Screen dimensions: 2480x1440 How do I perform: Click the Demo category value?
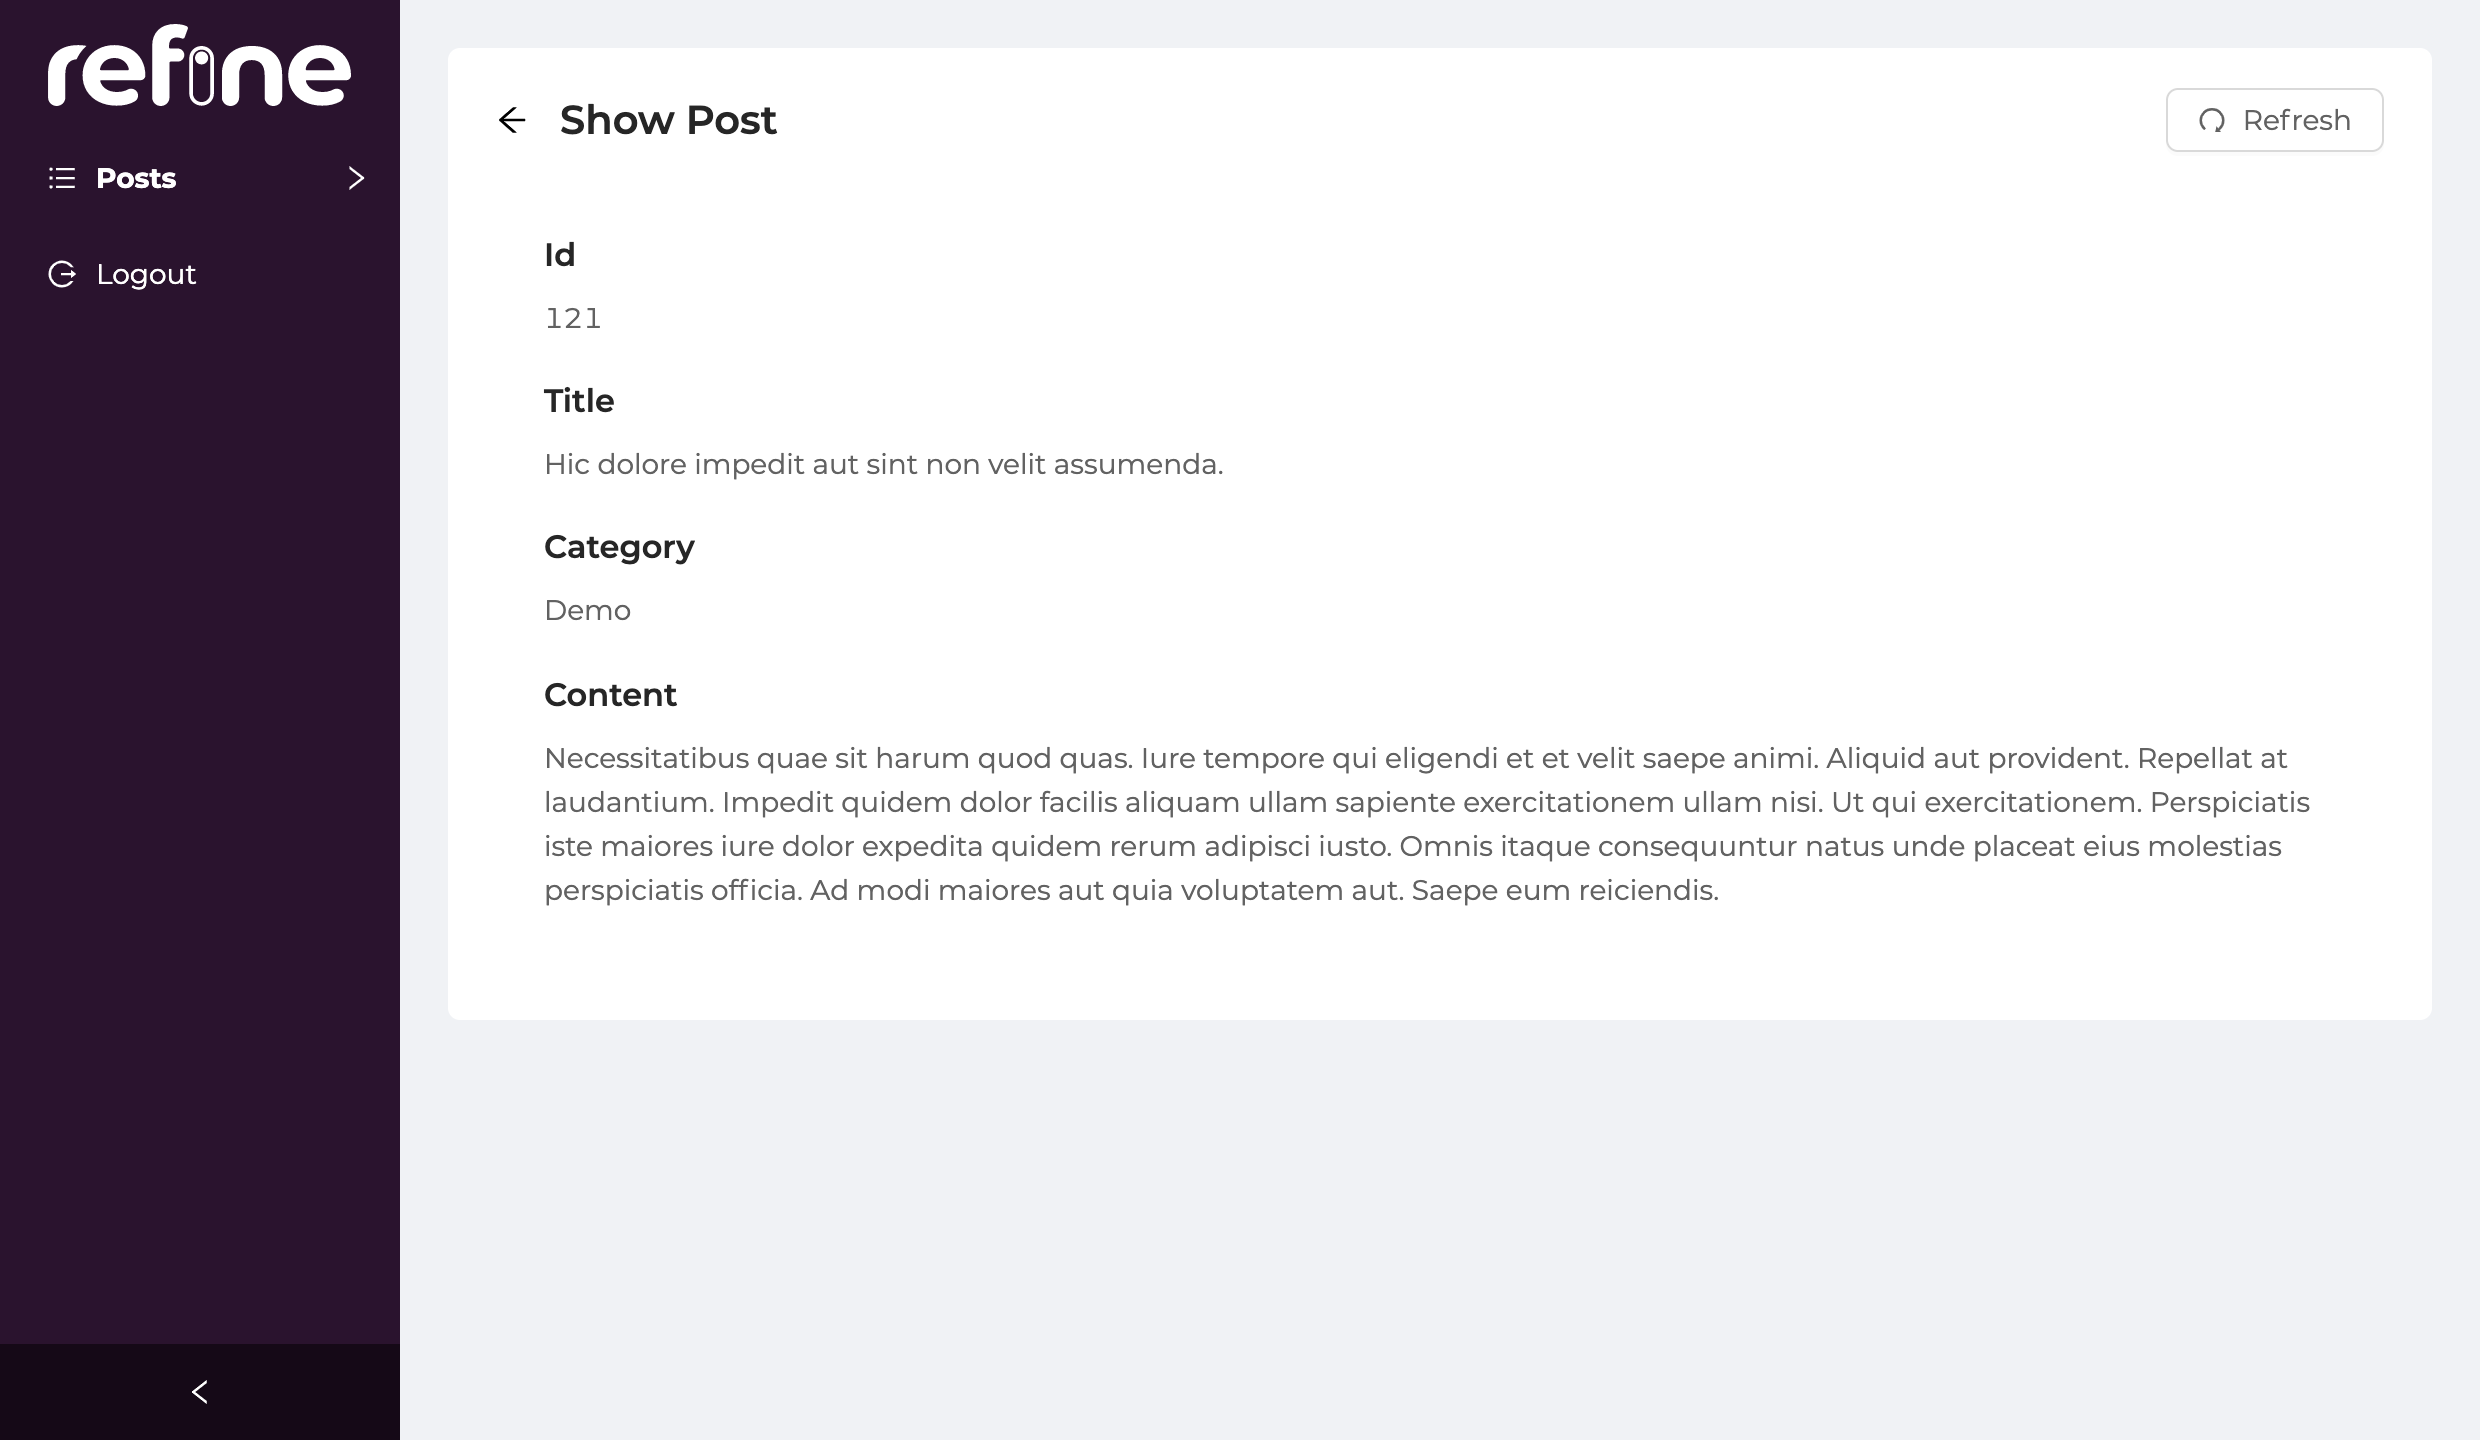587,610
